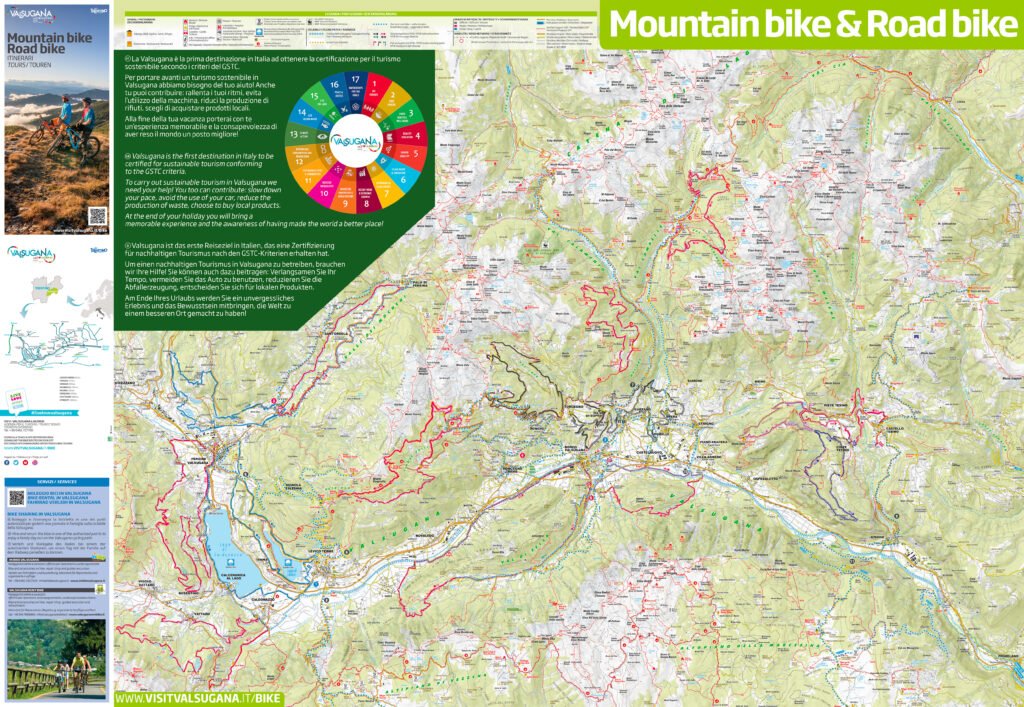Click the 'Mountain bike Road bike' cover title

point(49,43)
